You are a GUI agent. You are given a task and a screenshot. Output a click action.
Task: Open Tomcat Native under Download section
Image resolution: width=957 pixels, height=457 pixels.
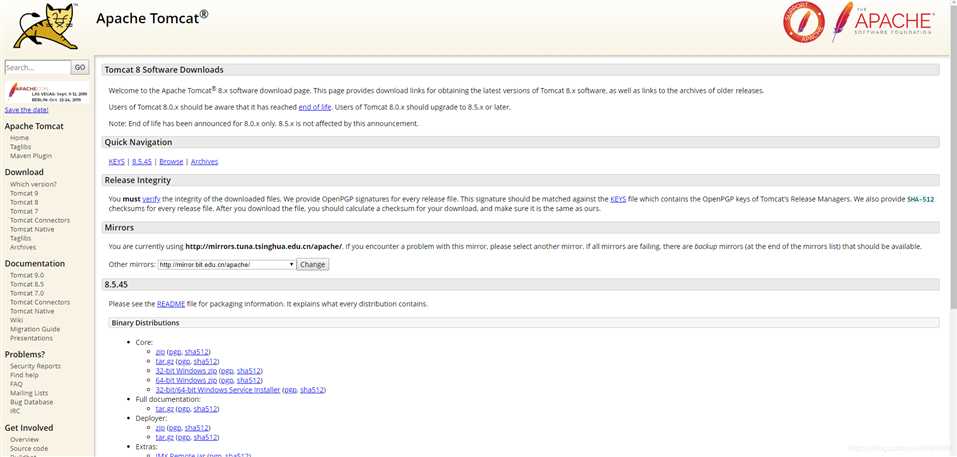pyautogui.click(x=32, y=229)
